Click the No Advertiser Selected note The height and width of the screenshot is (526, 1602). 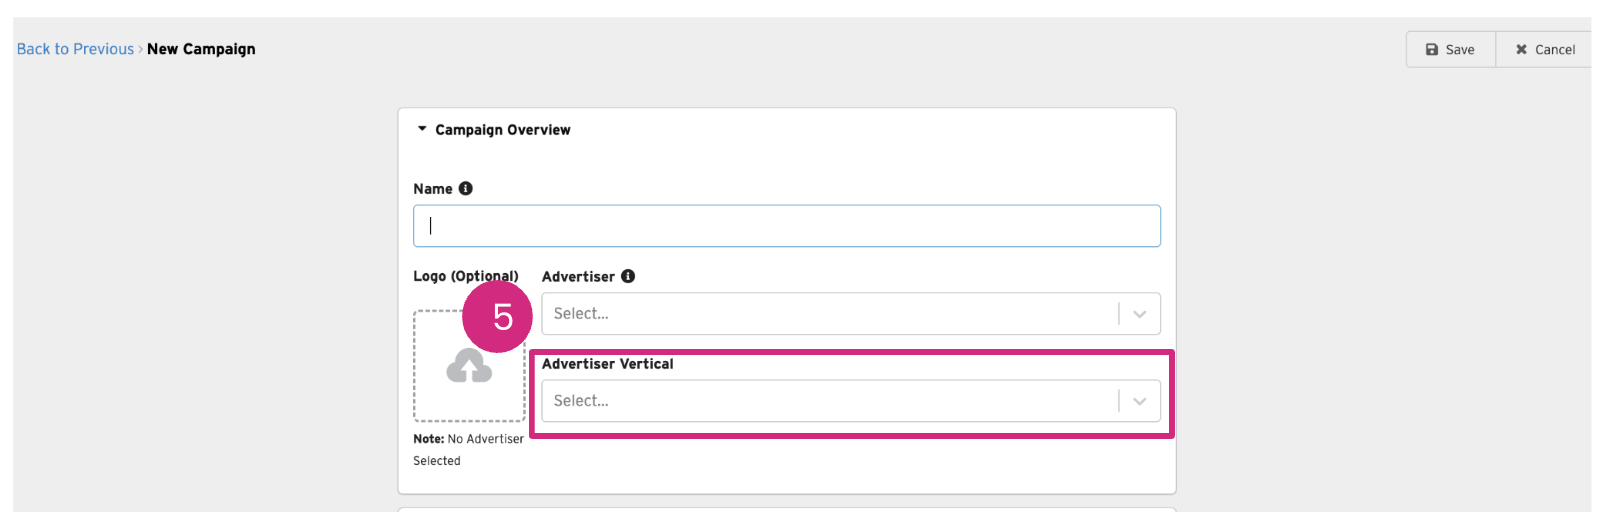[x=468, y=449]
